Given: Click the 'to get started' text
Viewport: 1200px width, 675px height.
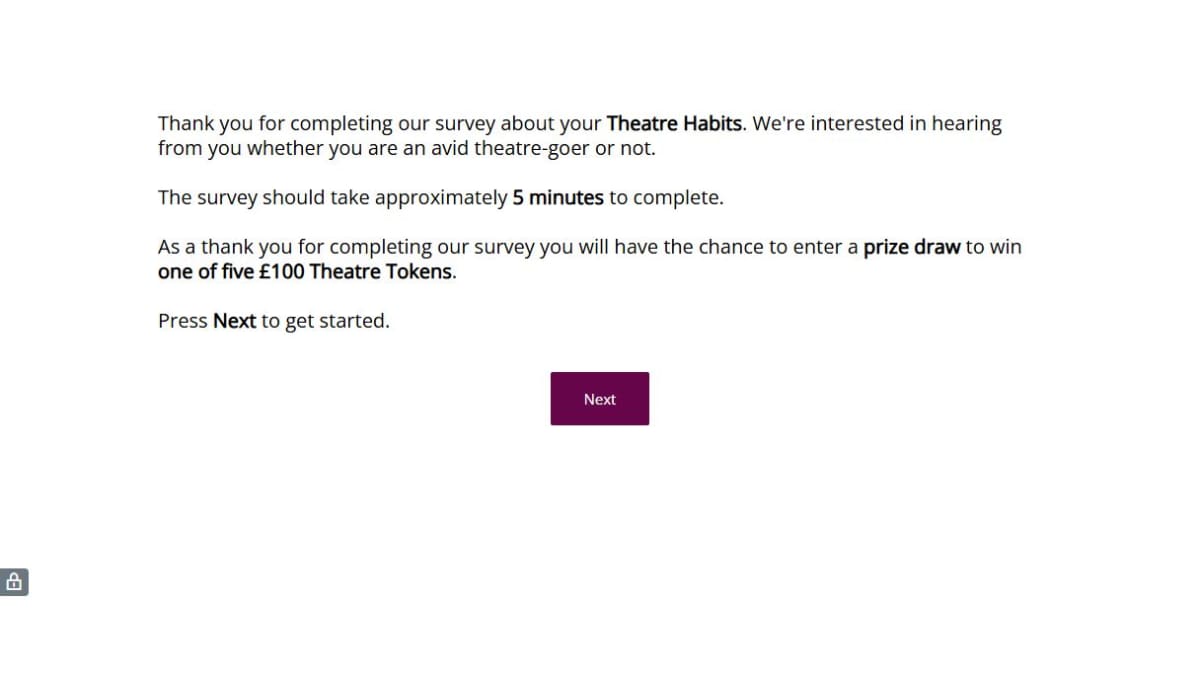Looking at the screenshot, I should coord(323,322).
